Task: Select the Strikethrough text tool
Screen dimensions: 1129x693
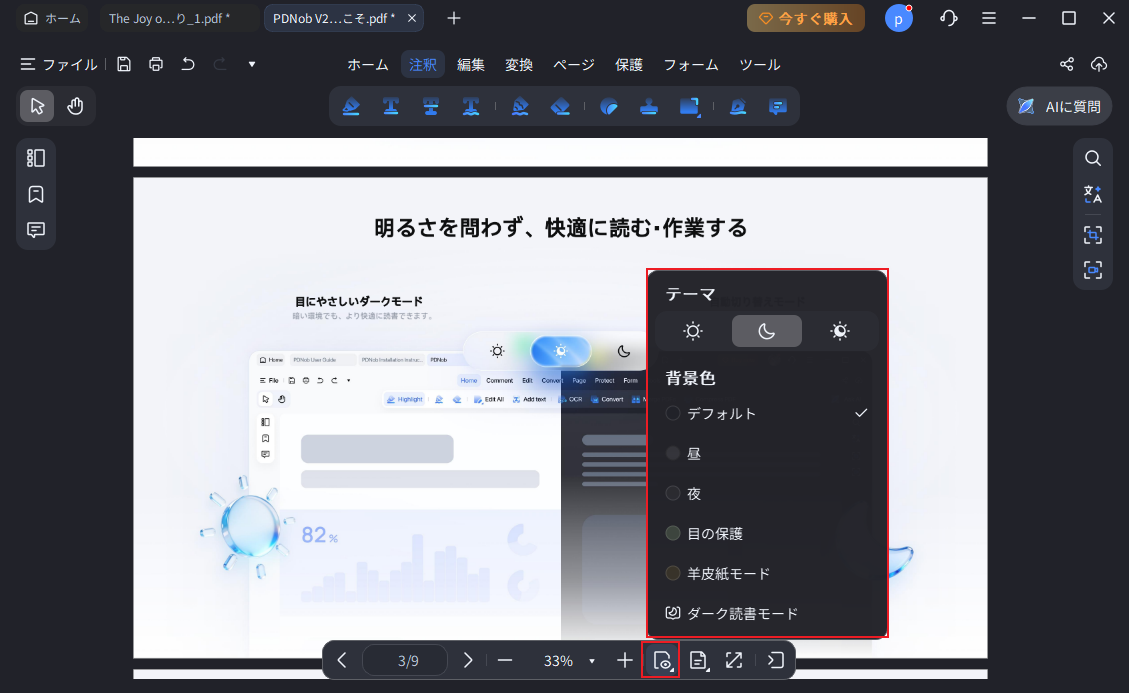Action: [430, 105]
